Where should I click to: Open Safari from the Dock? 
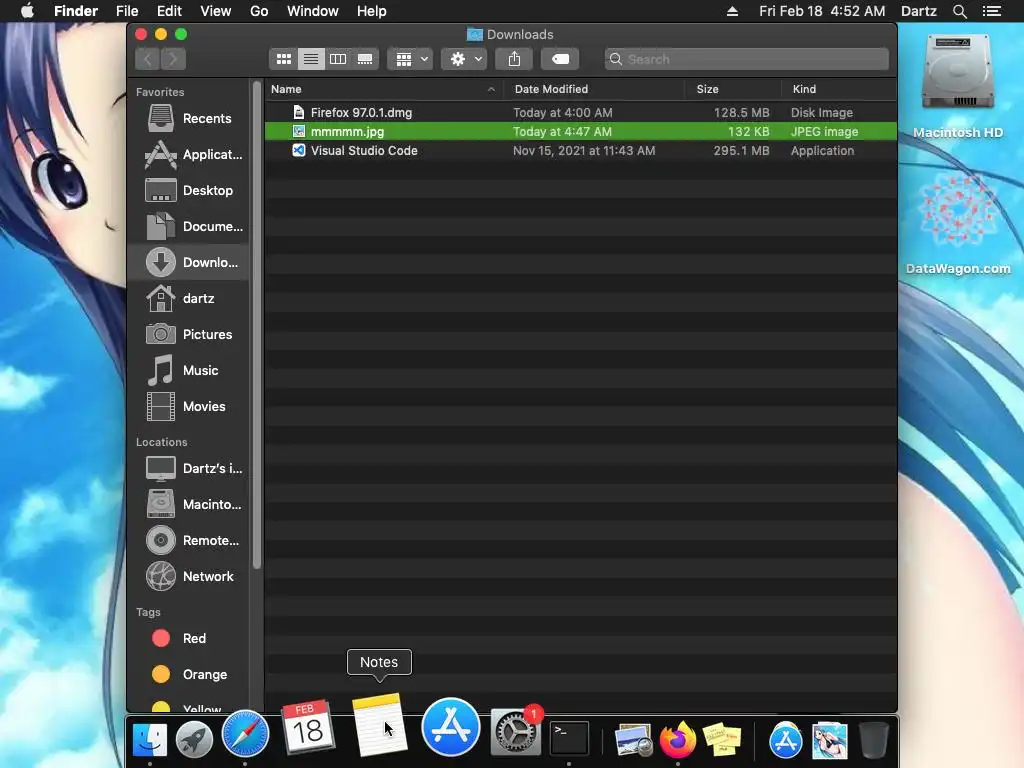[x=245, y=734]
